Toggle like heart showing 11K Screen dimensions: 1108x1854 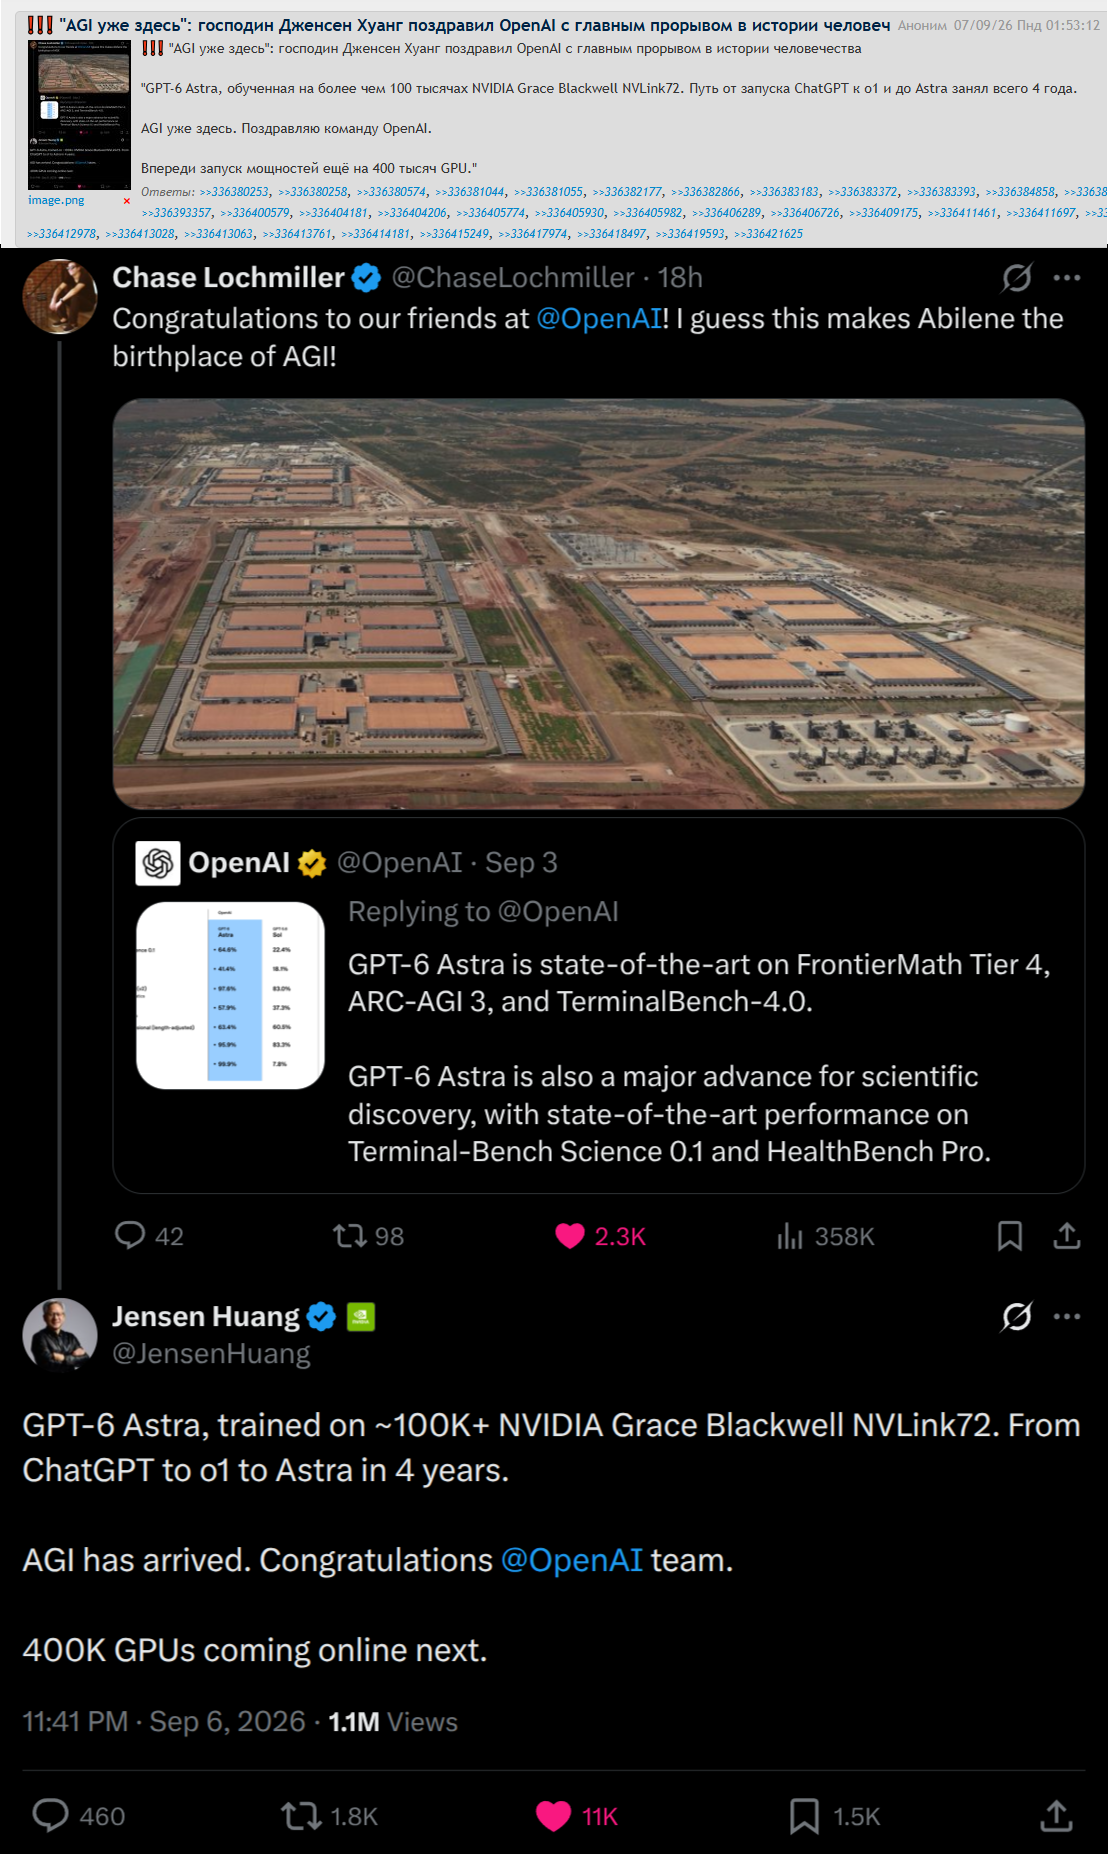(x=553, y=1815)
